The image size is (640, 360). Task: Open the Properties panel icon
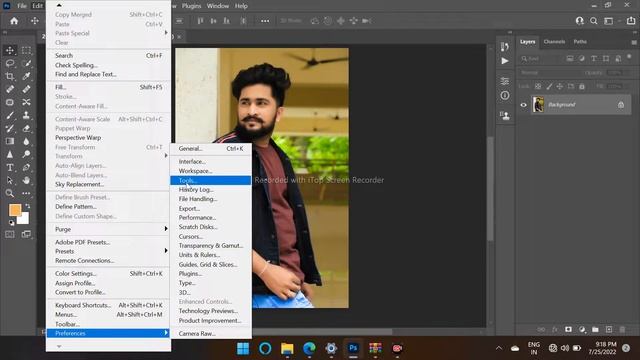click(x=505, y=81)
